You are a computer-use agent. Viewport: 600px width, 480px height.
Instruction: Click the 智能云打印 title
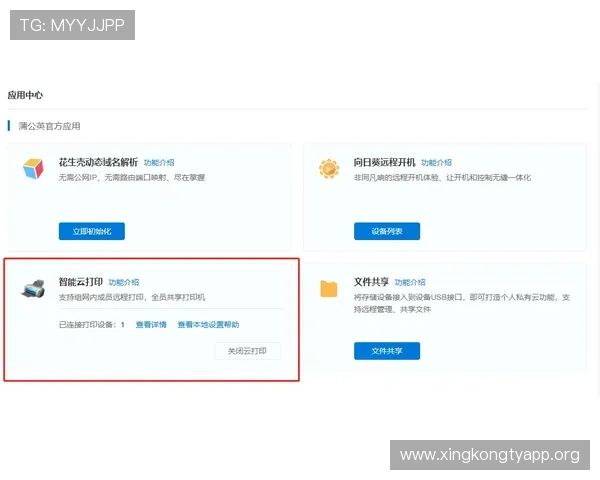pyautogui.click(x=80, y=282)
